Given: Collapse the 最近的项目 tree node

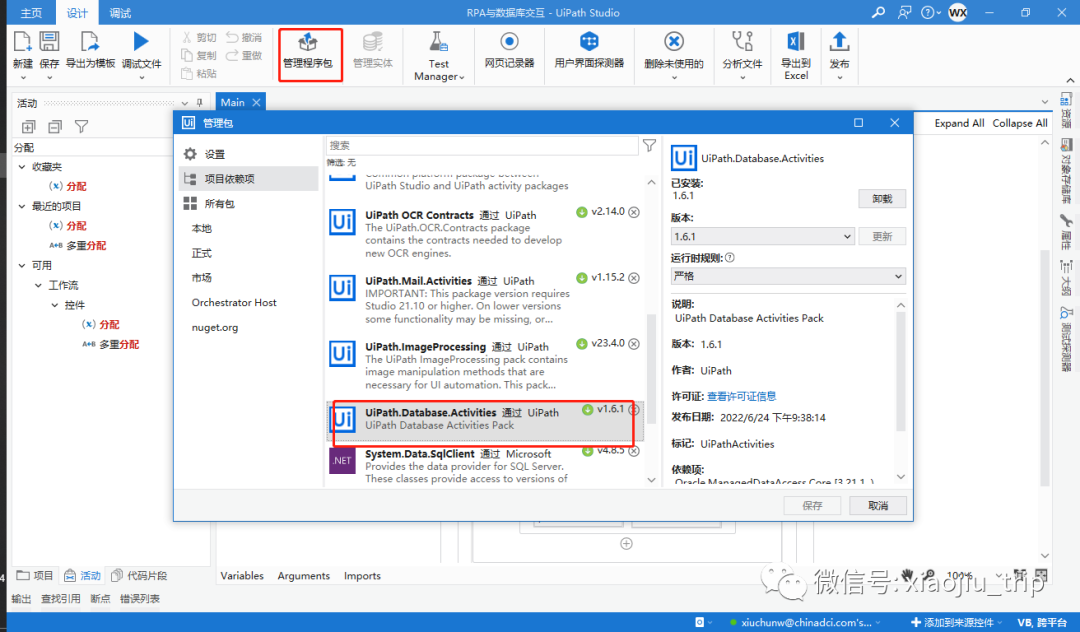Looking at the screenshot, I should tap(21, 206).
